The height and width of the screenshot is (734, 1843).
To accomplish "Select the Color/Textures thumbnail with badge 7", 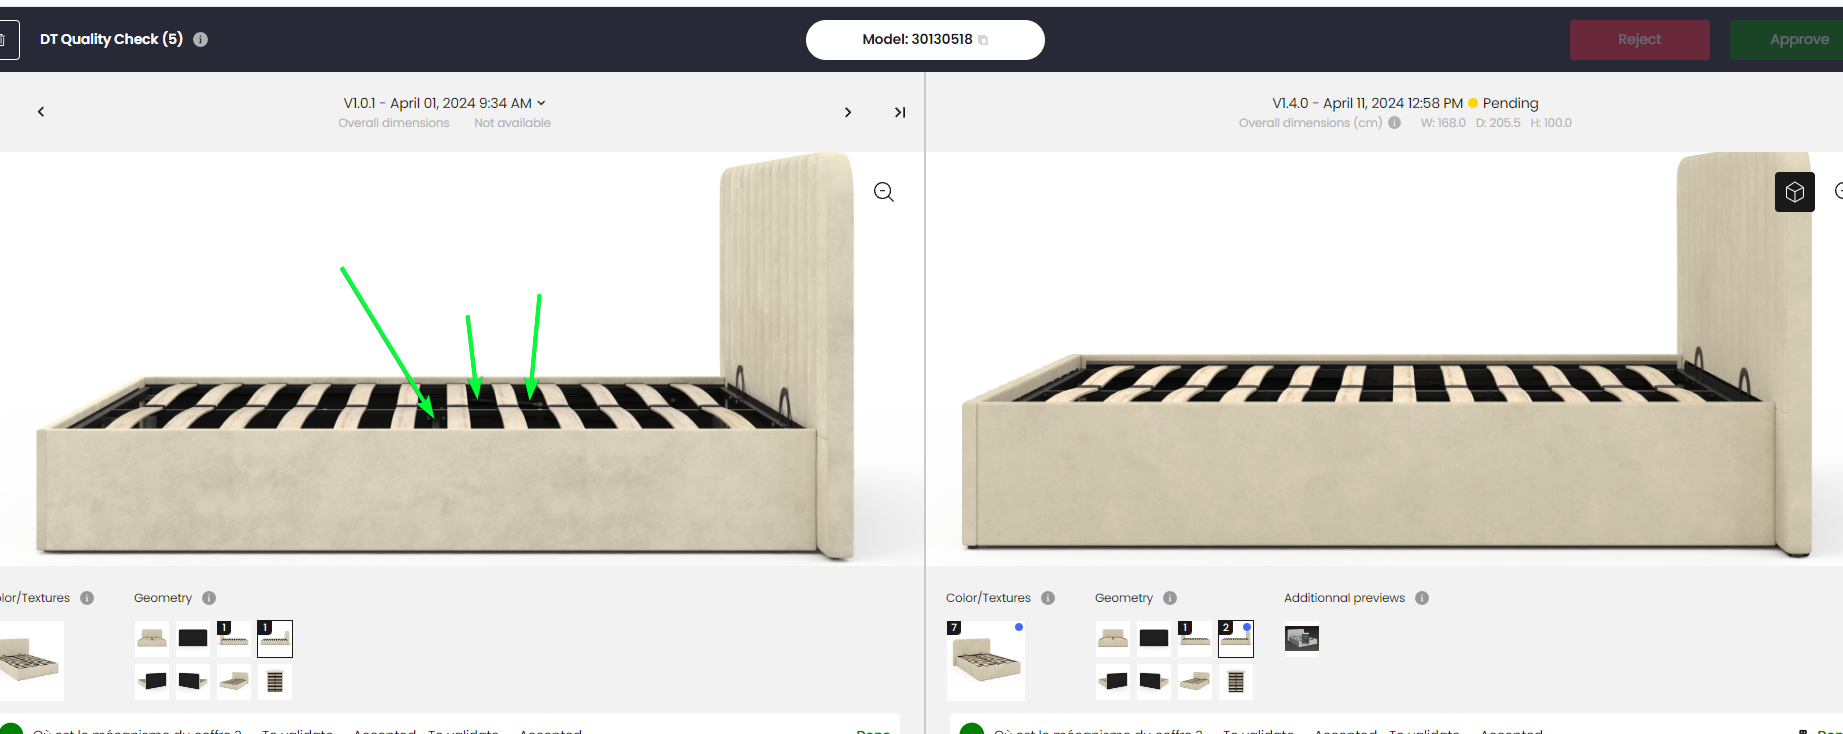I will tap(986, 660).
